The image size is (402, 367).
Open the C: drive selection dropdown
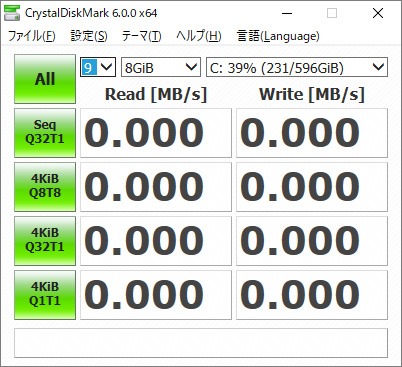pos(297,67)
